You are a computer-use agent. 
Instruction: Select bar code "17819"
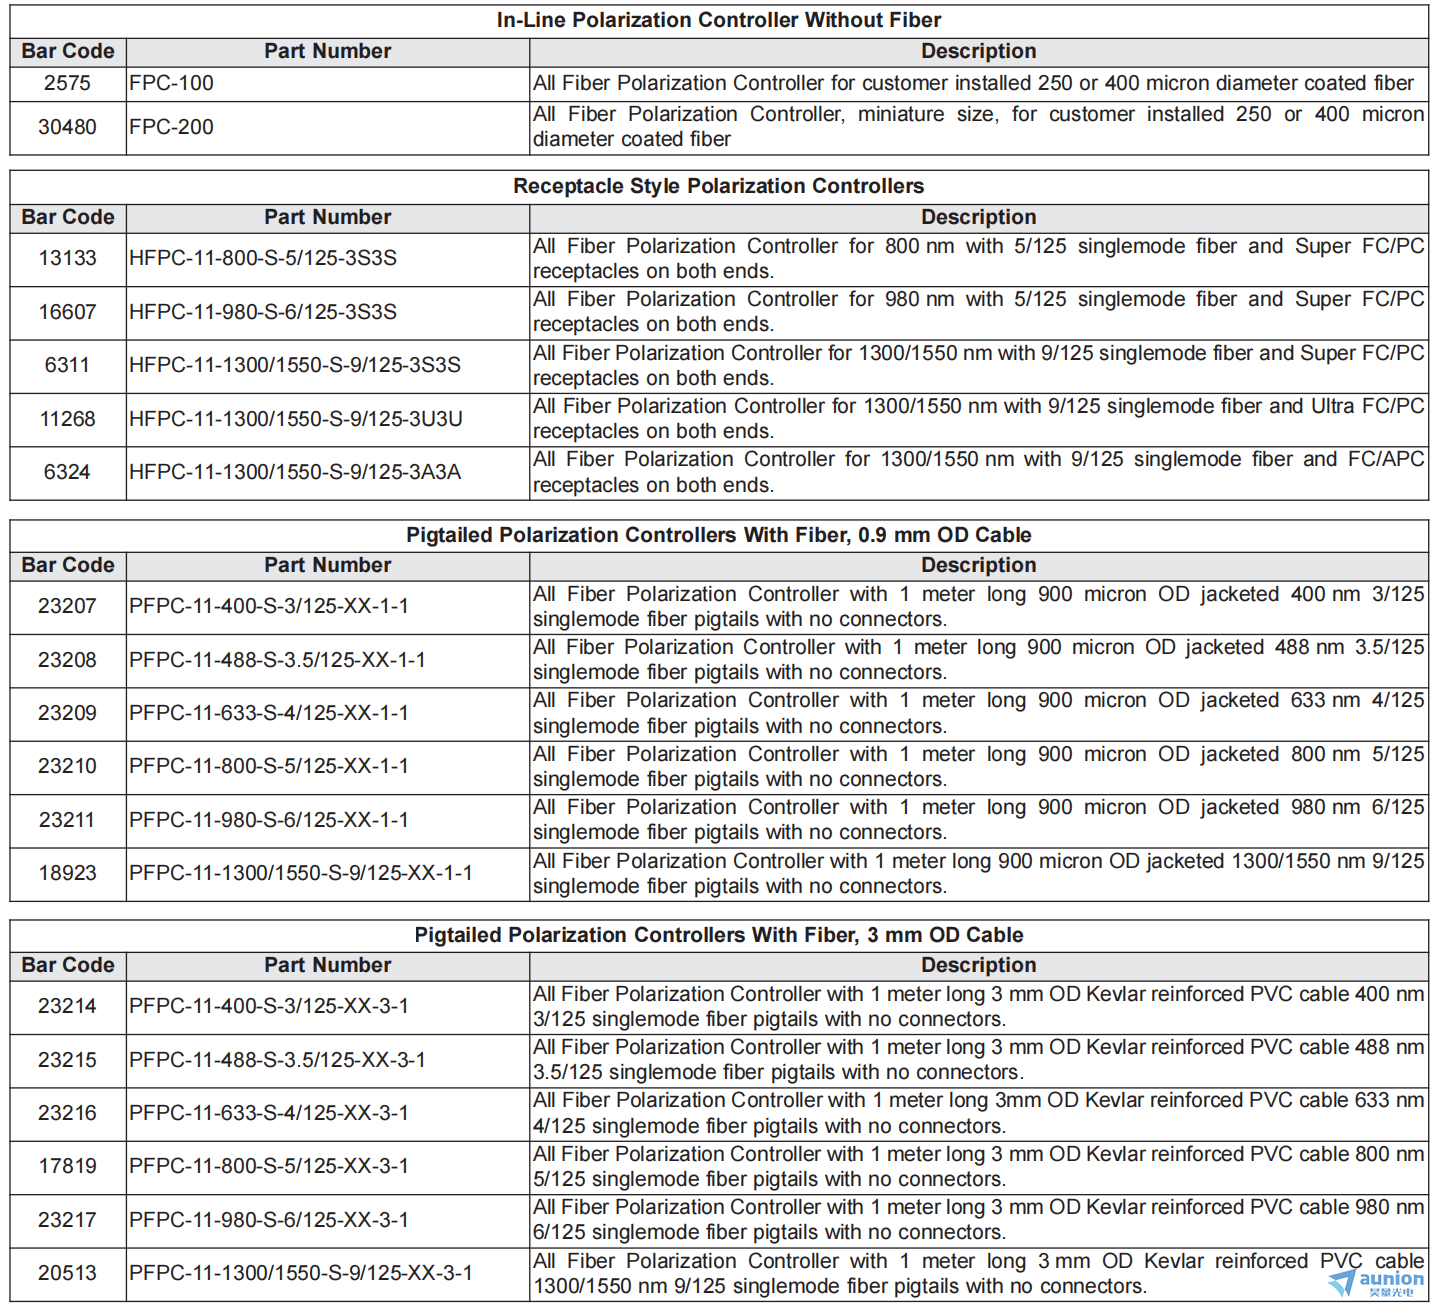[x=67, y=1166]
